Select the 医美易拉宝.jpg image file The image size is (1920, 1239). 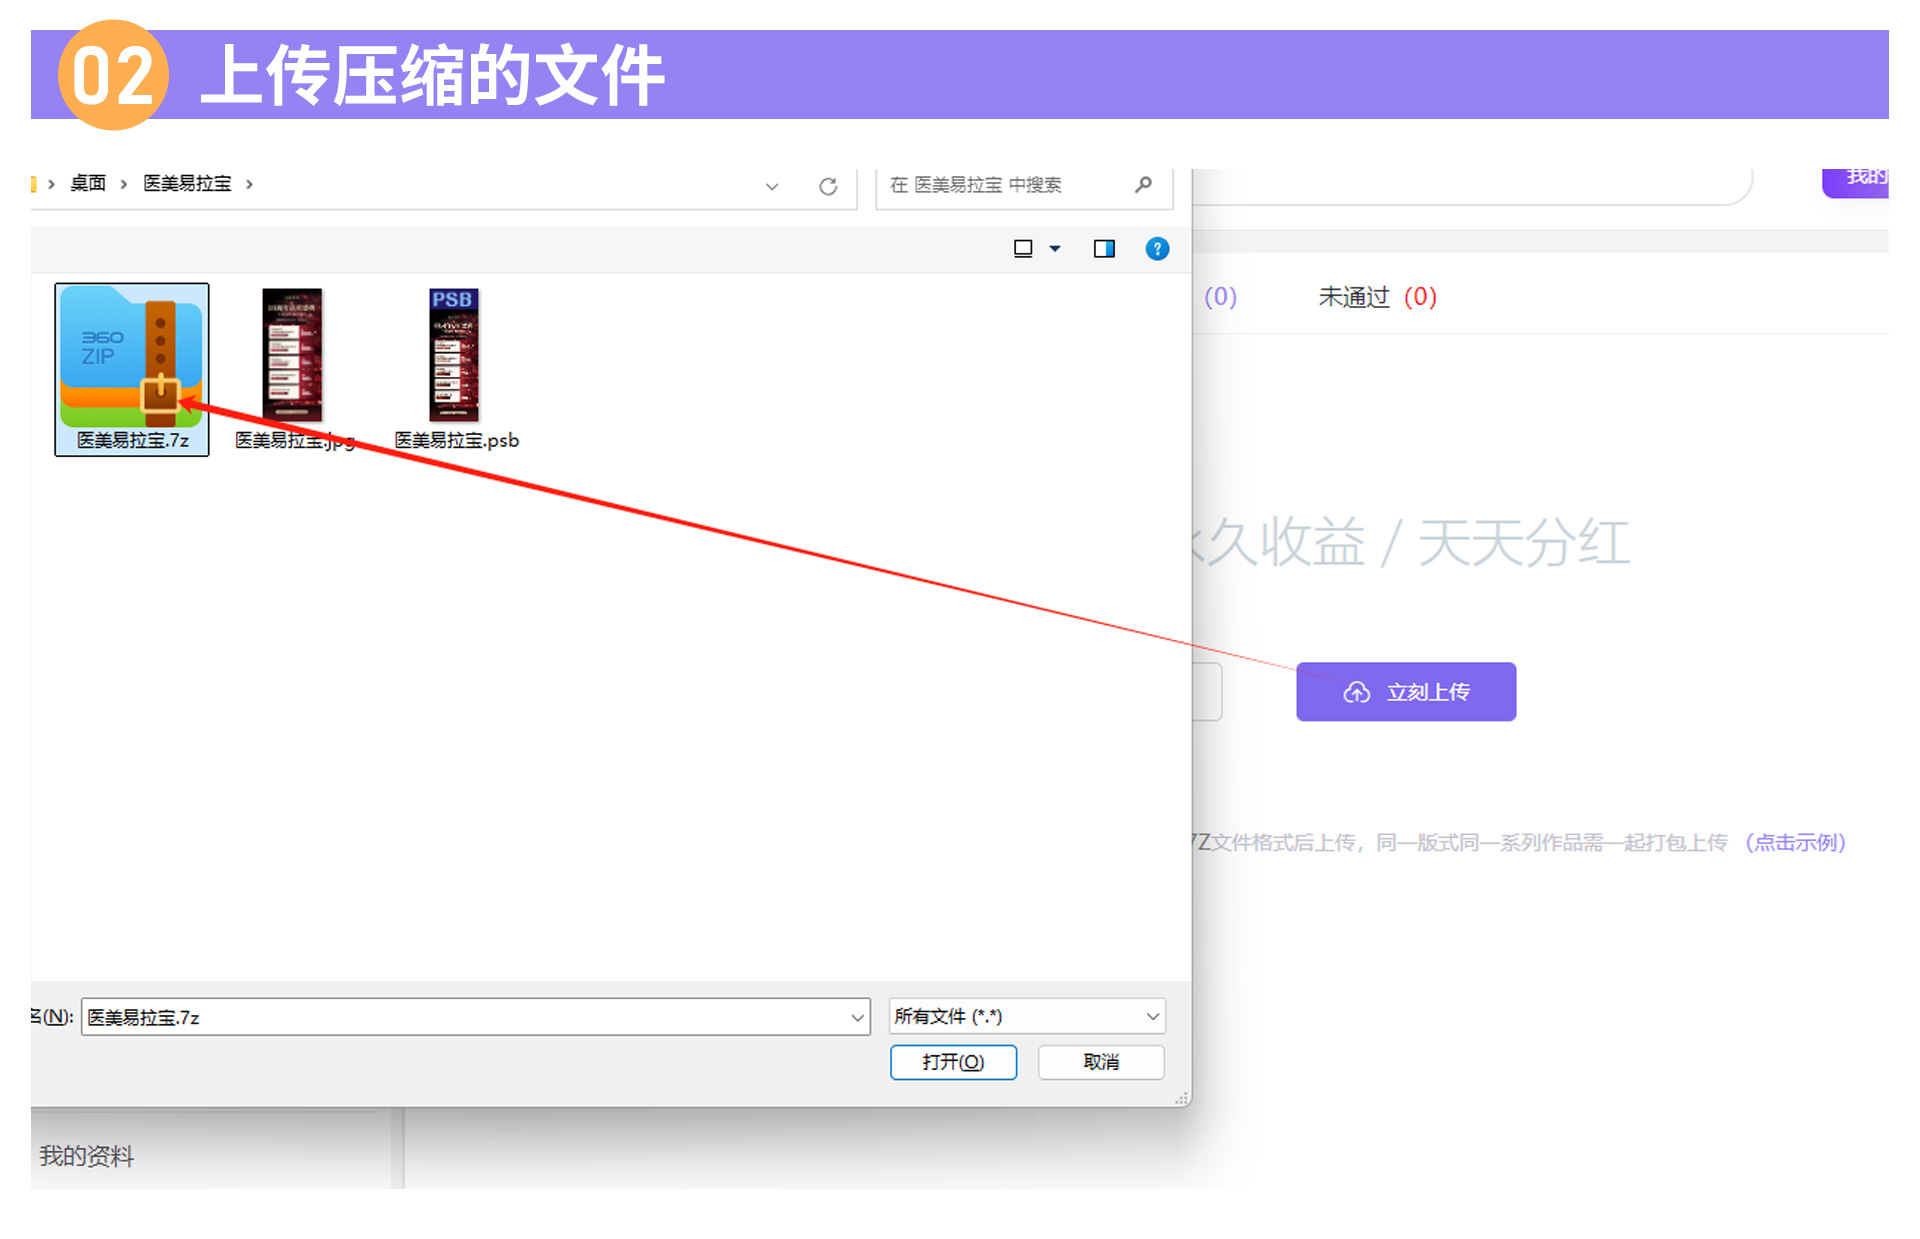pos(294,369)
